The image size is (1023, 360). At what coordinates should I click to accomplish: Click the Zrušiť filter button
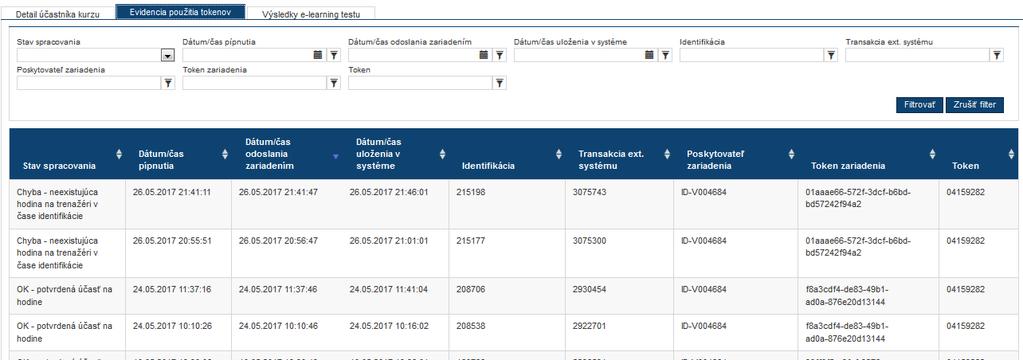coord(975,105)
